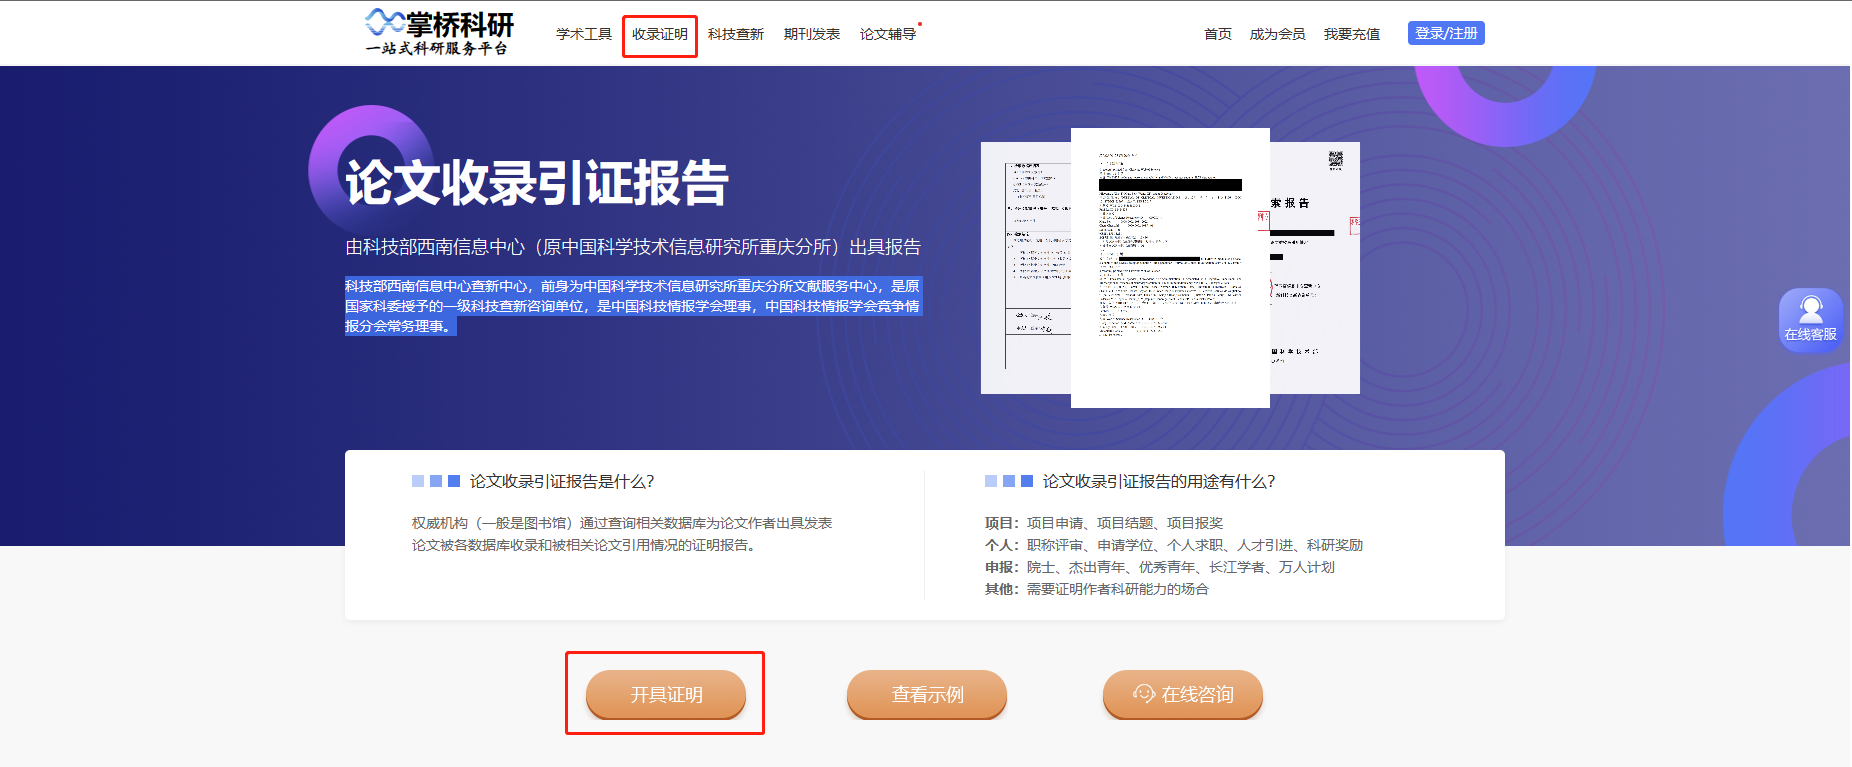The height and width of the screenshot is (767, 1852).
Task: Open the 论文辅导 menu item
Action: tap(888, 34)
